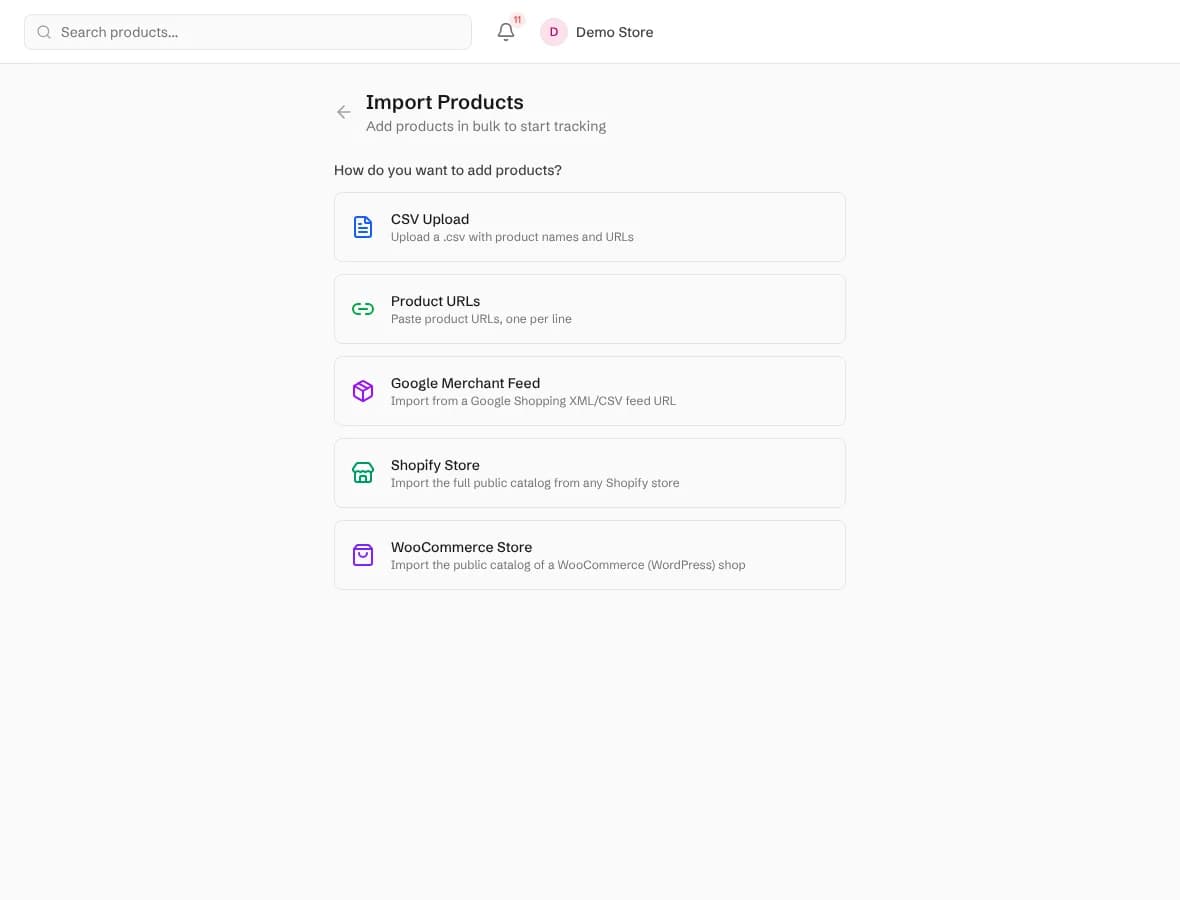The image size is (1180, 900).
Task: Click the blue CSV file icon
Action: click(x=363, y=227)
